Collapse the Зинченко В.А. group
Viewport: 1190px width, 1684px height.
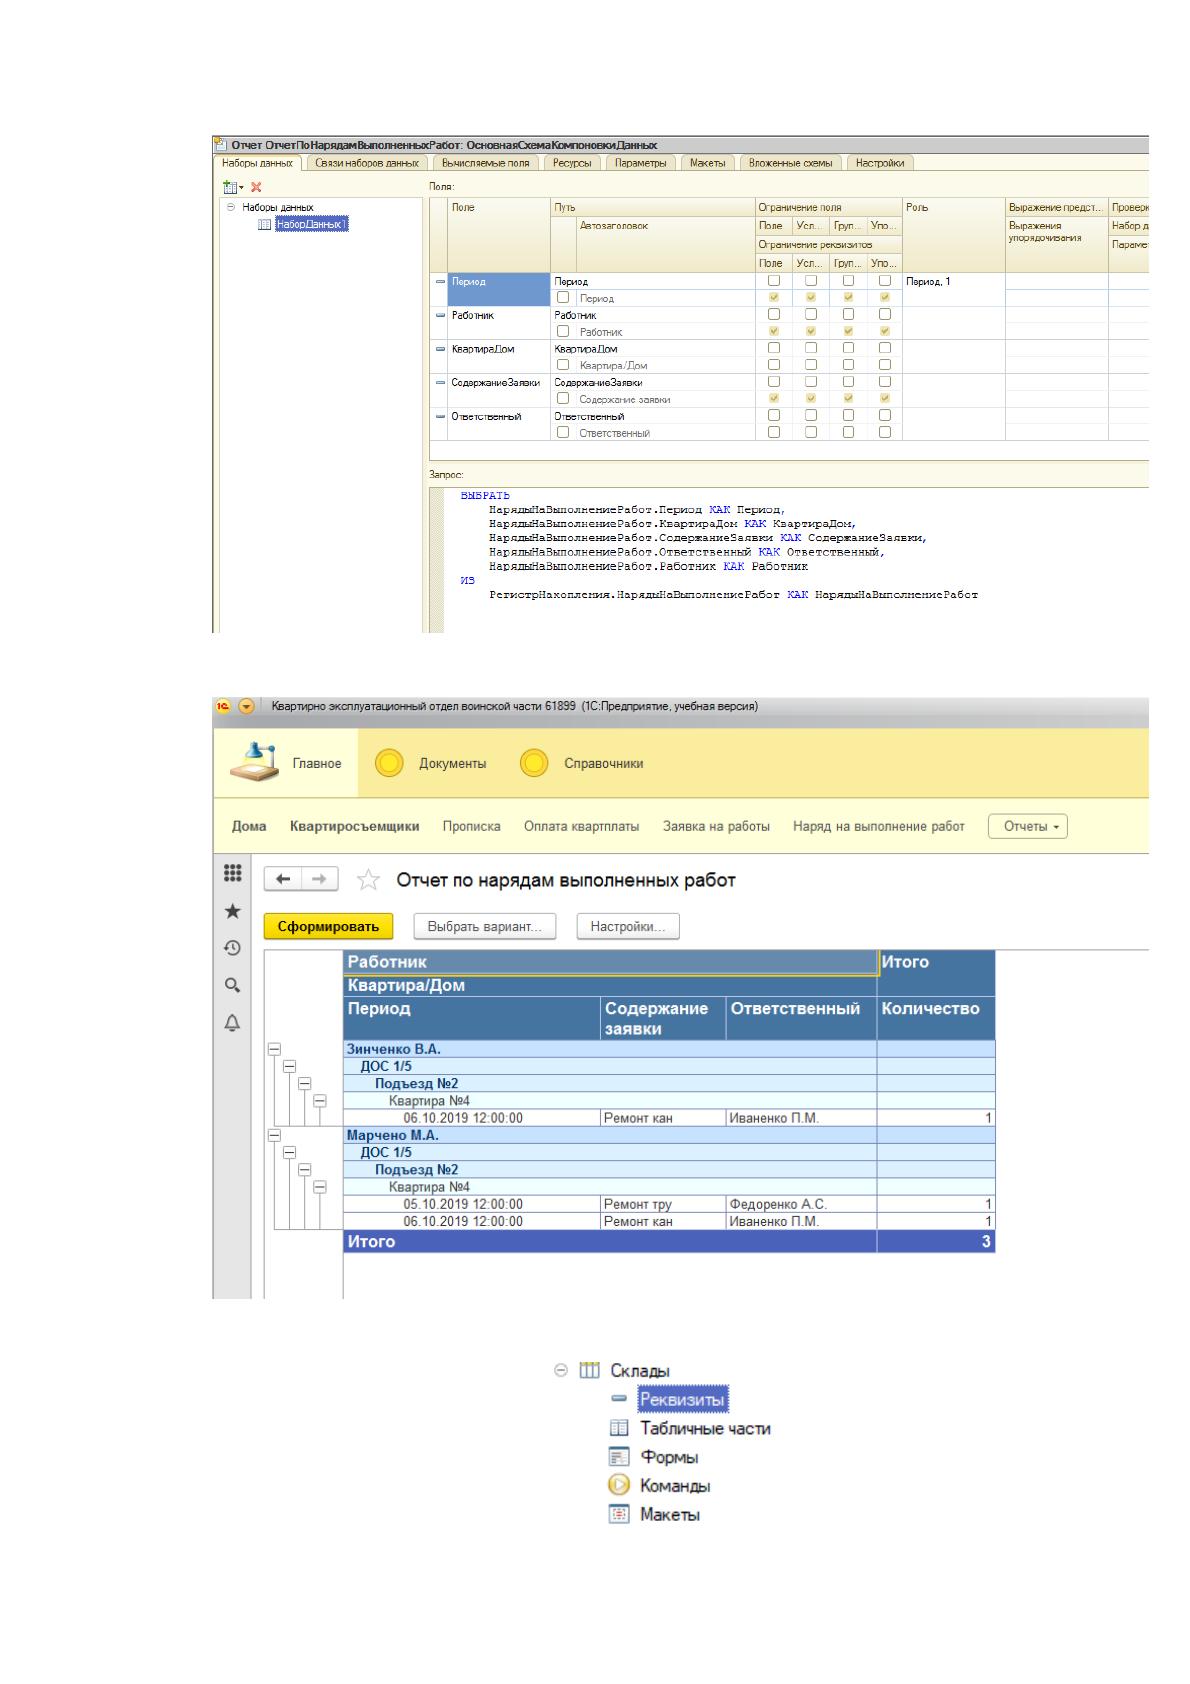274,1049
